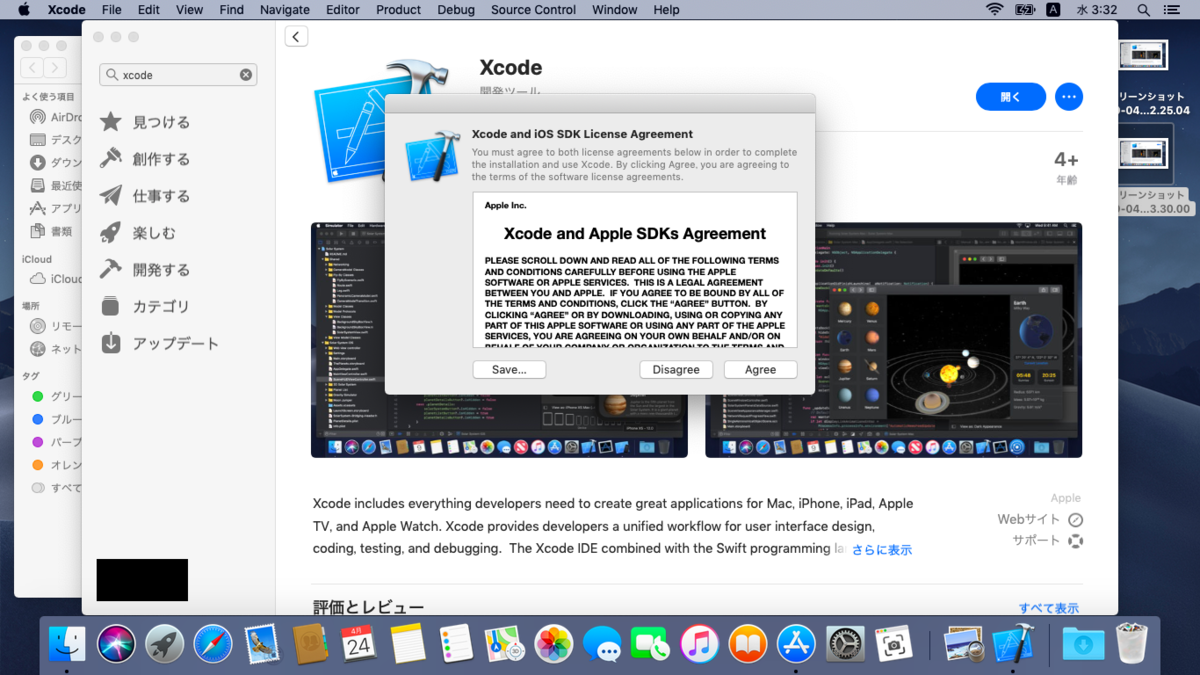
Task: Click the App Store search field containing xcode
Action: (178, 75)
